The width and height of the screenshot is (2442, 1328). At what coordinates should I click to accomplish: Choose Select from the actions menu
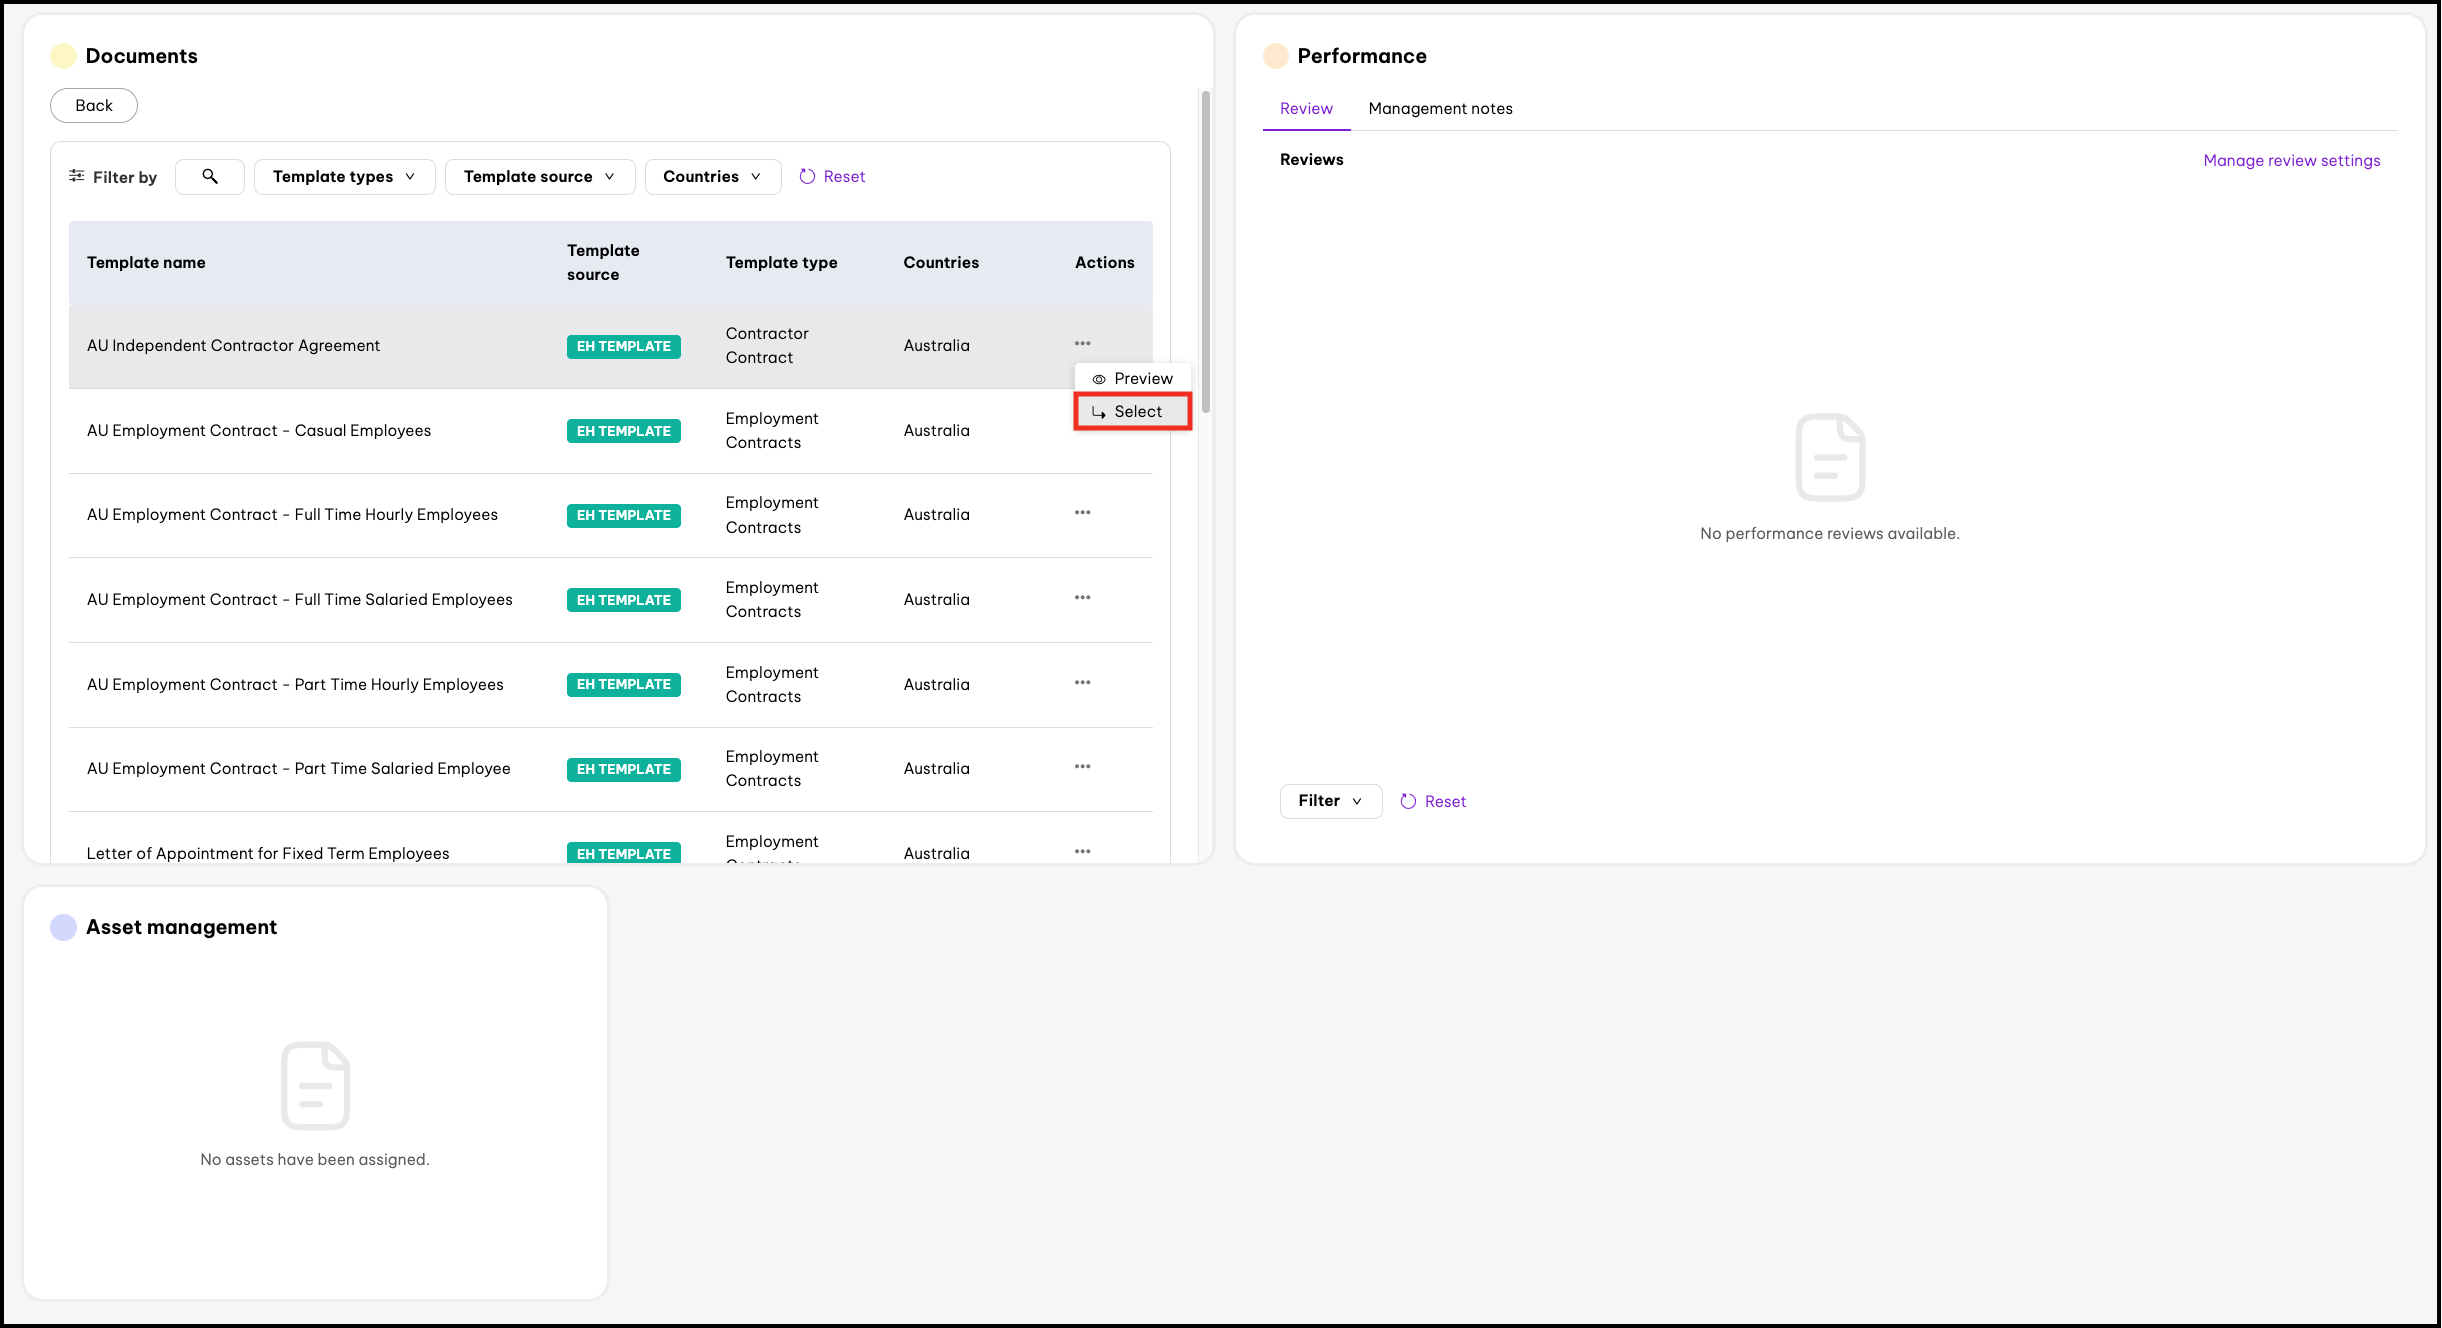tap(1132, 411)
